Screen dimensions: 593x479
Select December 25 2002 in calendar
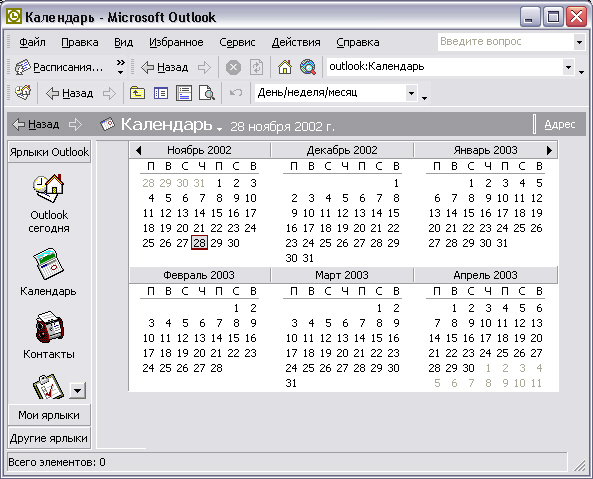point(325,243)
